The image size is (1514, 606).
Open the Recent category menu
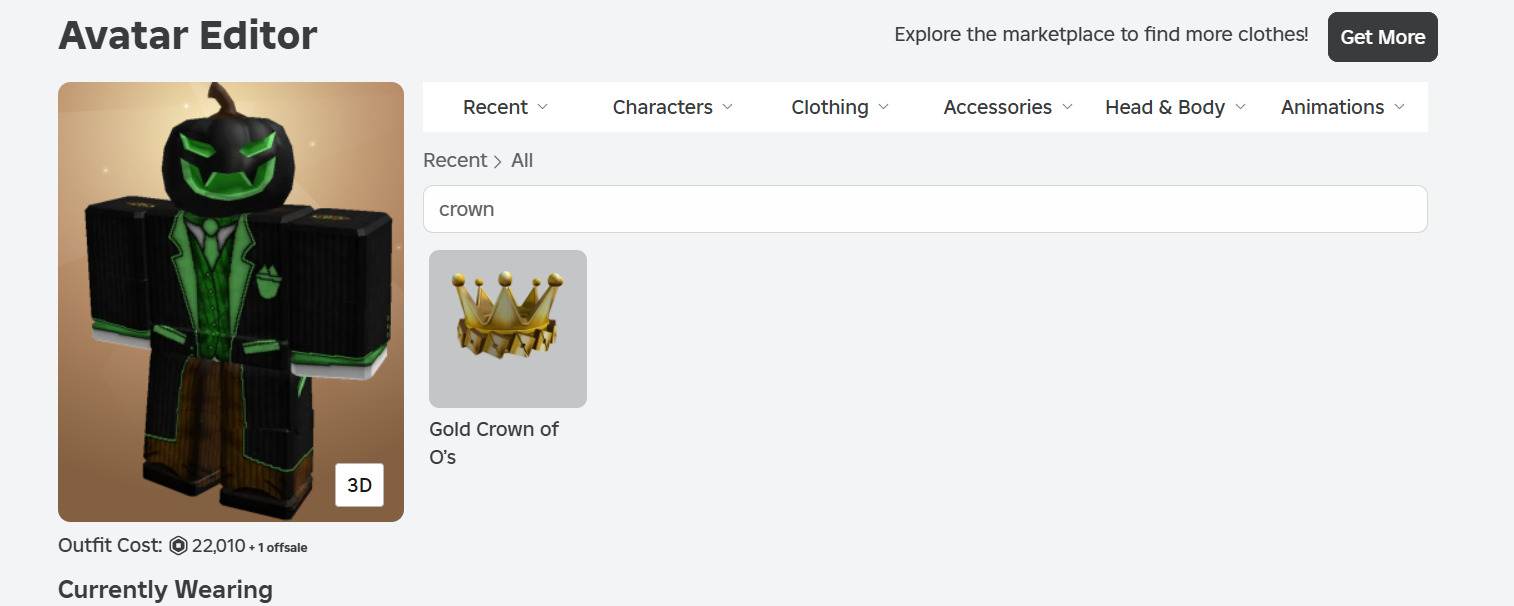(505, 107)
